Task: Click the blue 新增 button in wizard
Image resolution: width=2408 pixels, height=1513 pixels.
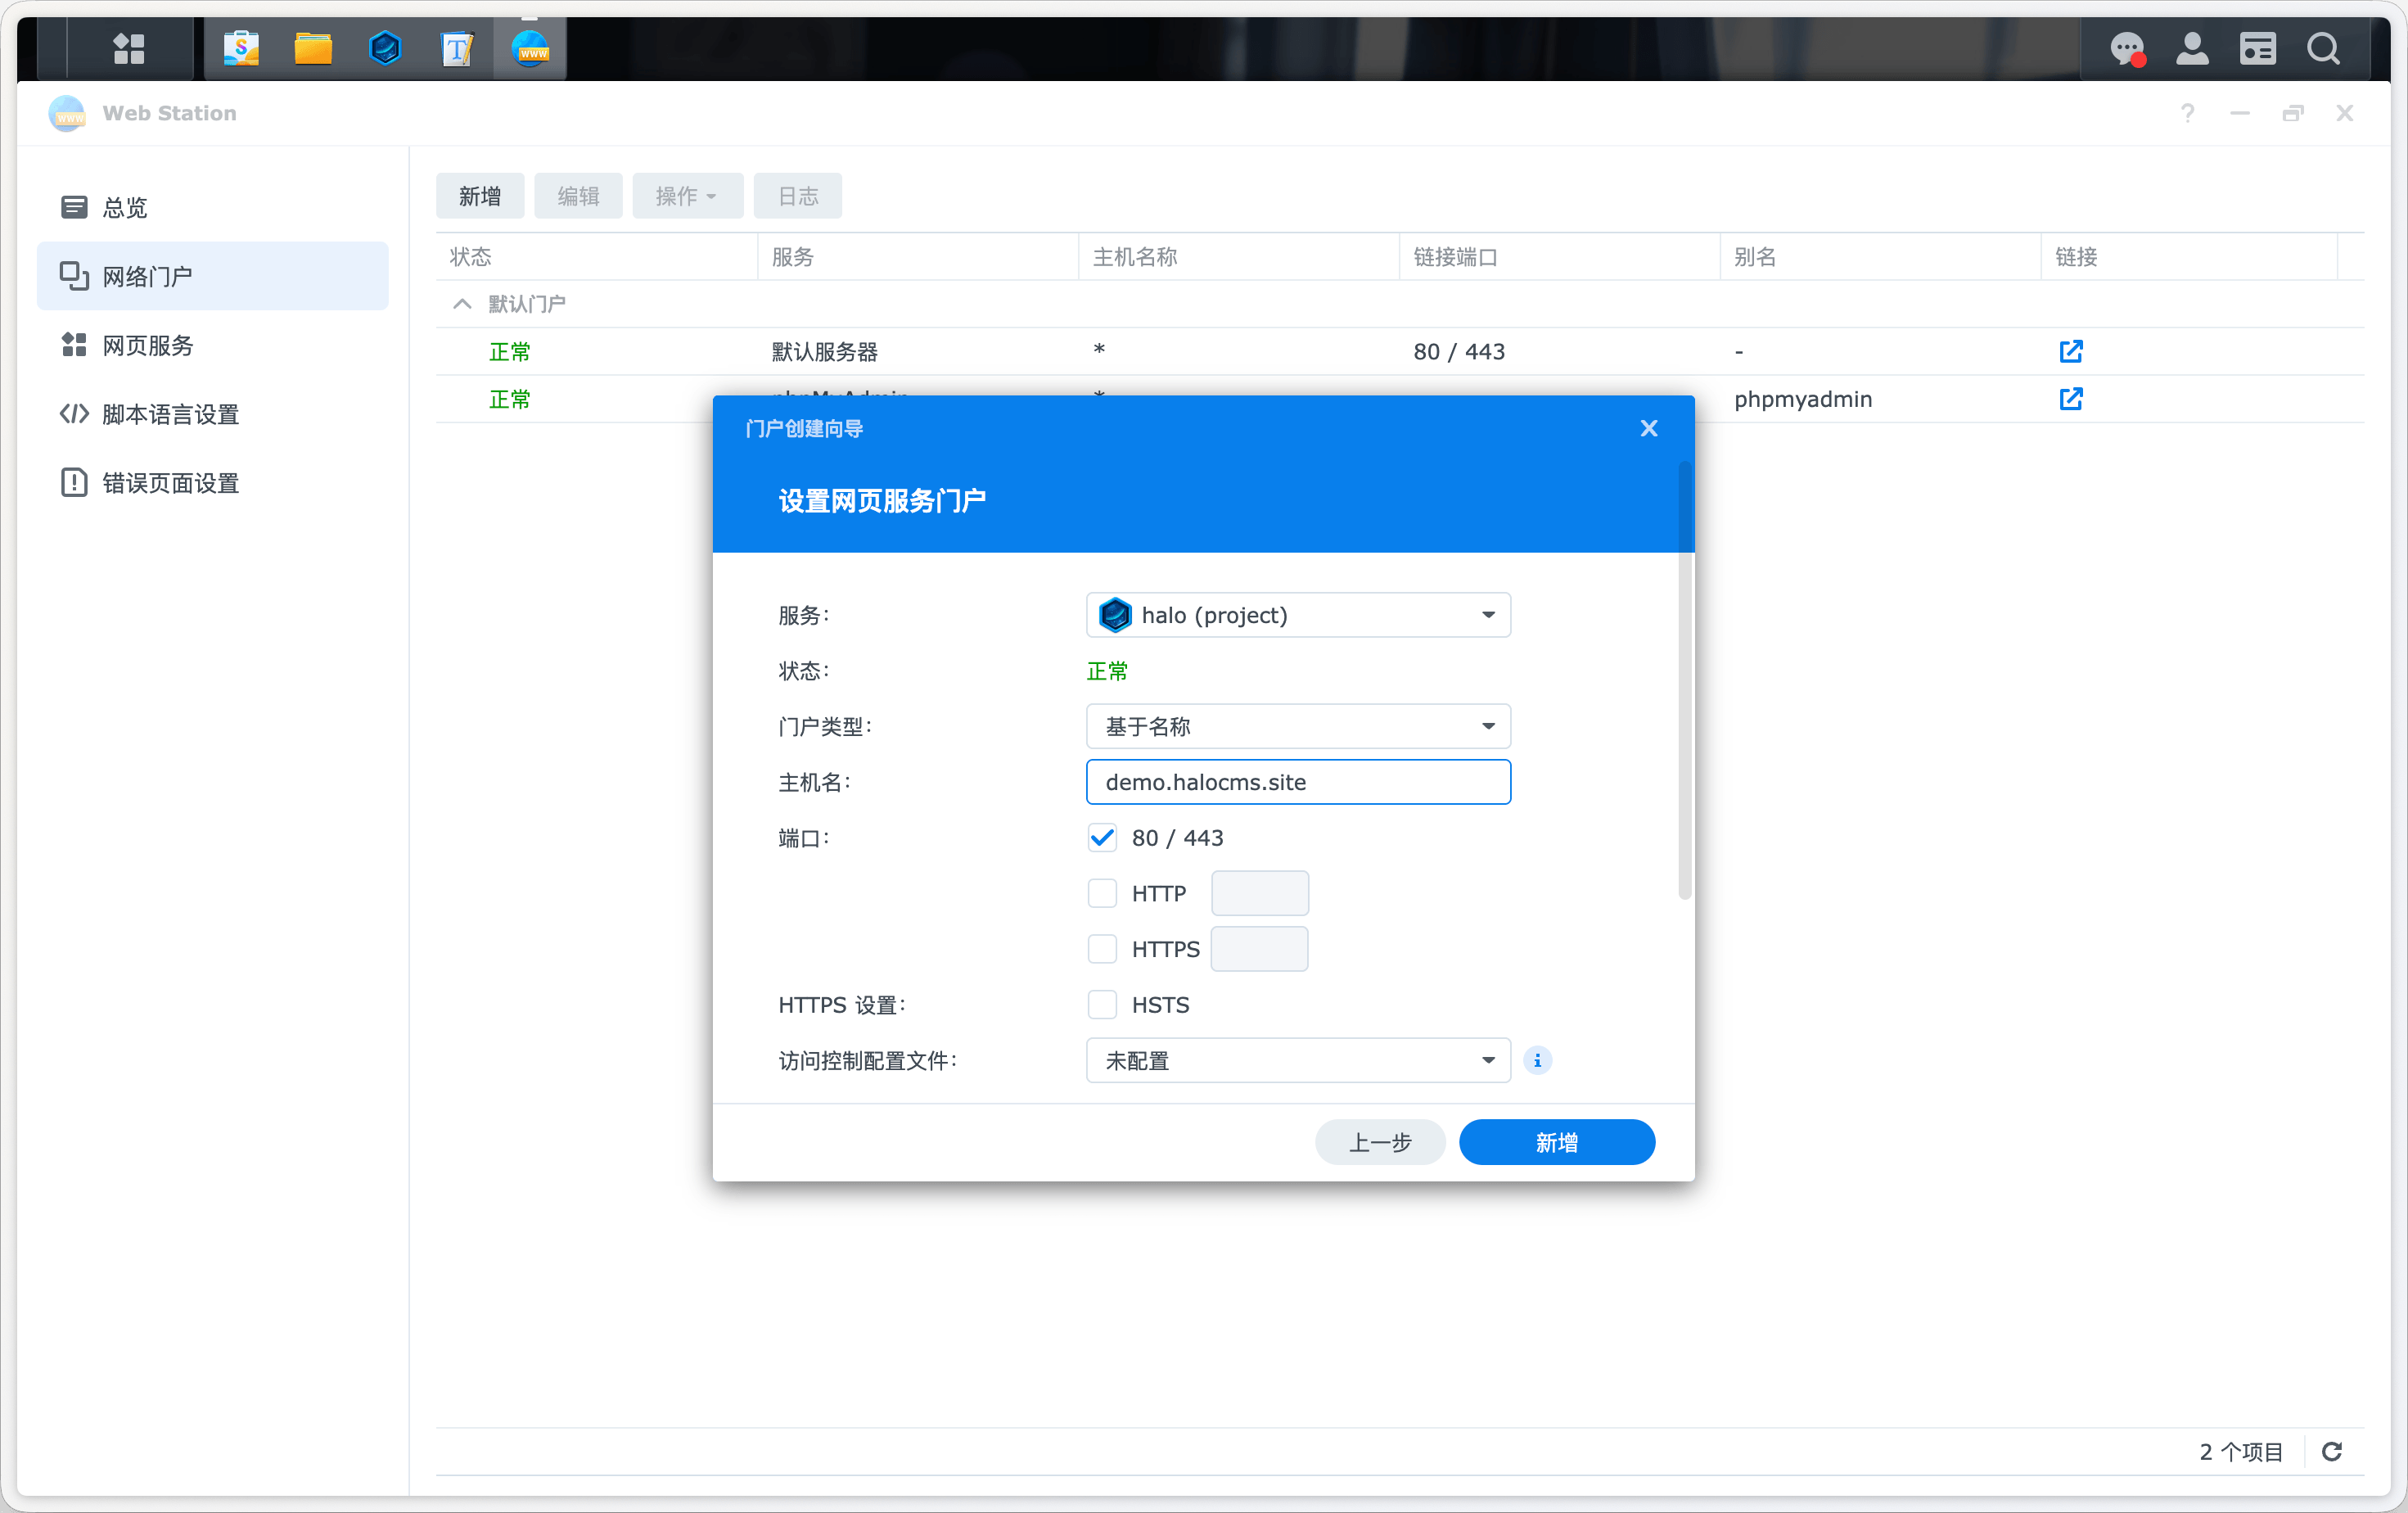Action: (1557, 1142)
